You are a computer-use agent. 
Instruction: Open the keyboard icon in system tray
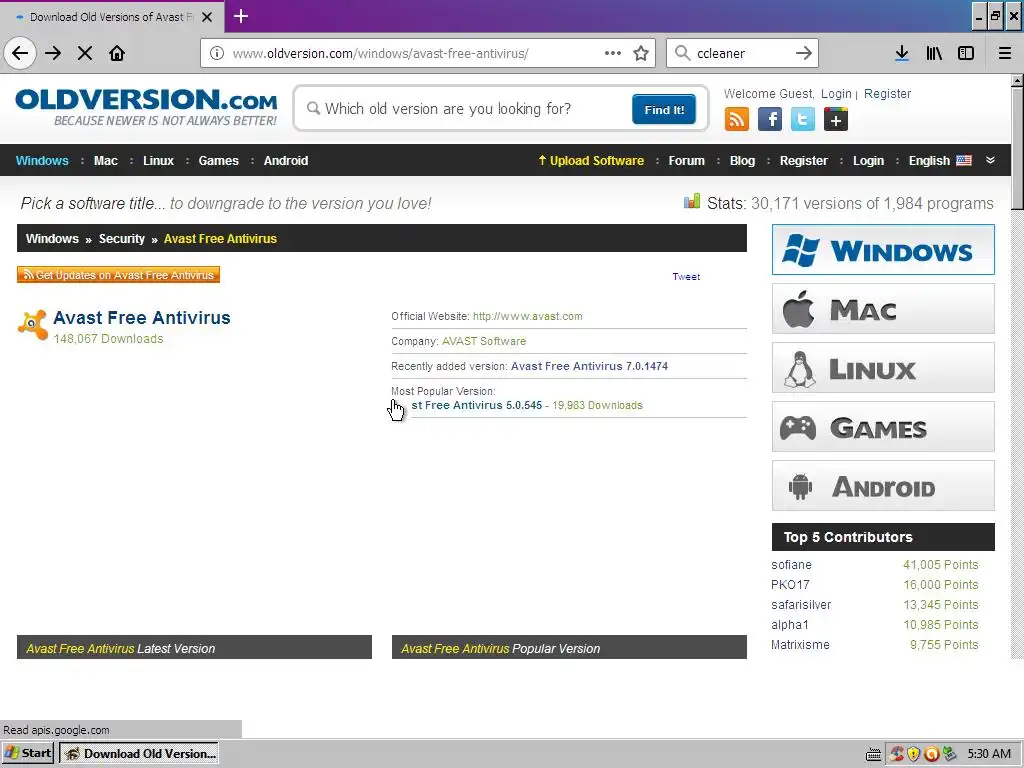point(873,754)
